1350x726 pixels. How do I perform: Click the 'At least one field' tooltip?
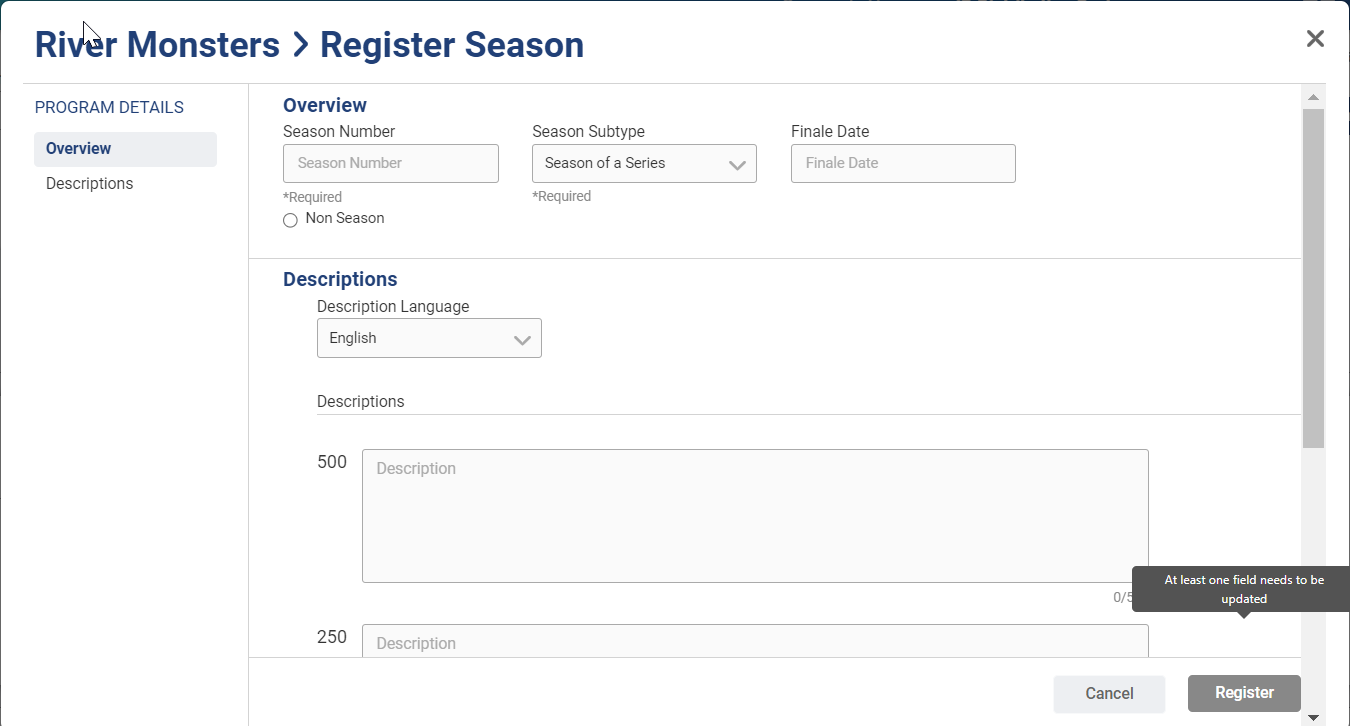pyautogui.click(x=1244, y=589)
